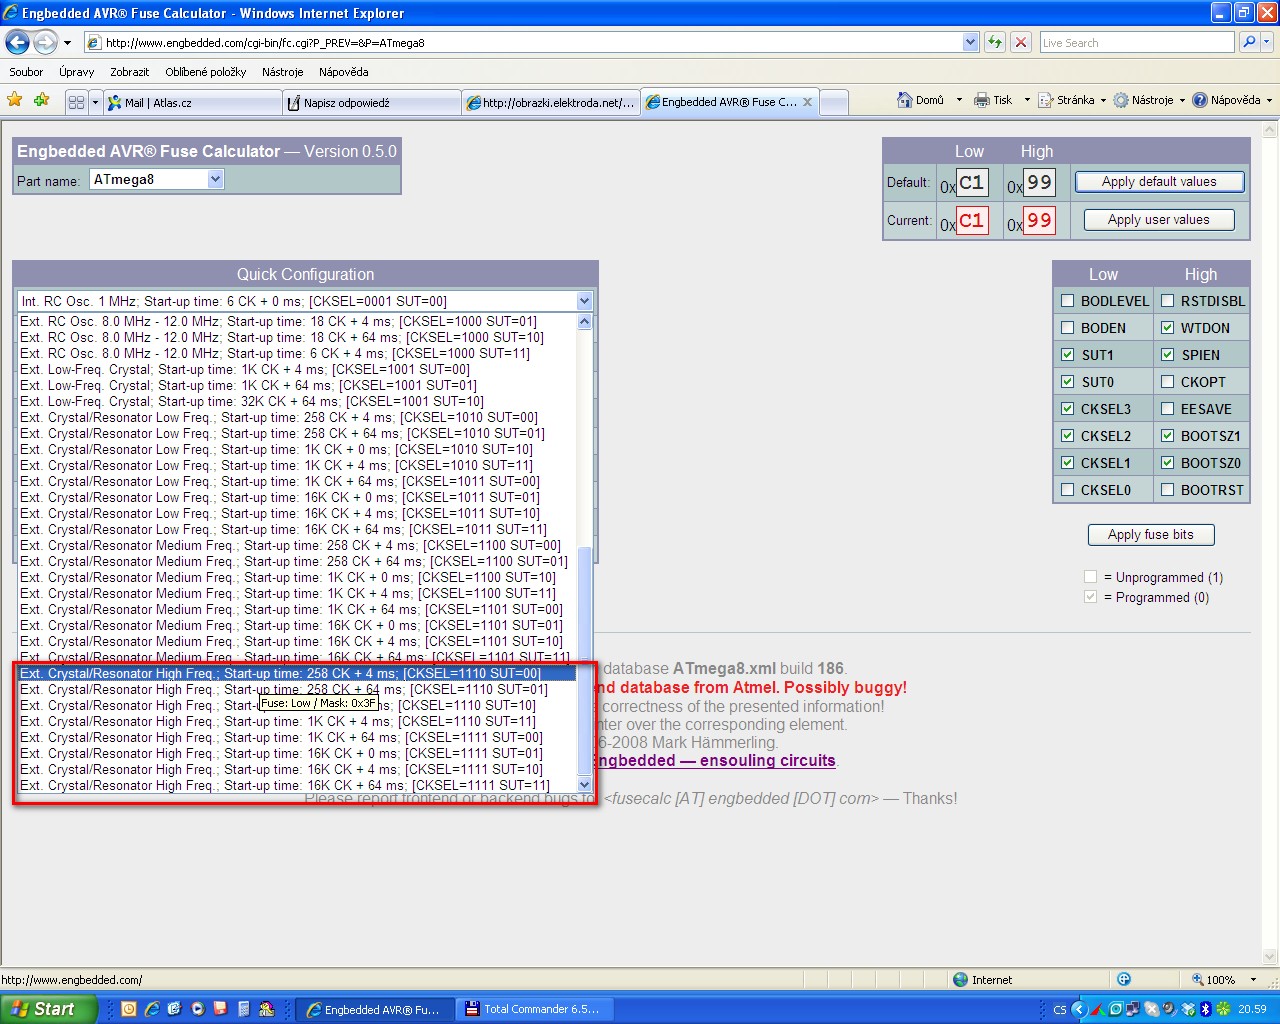This screenshot has width=1280, height=1024.
Task: Follow the Engbedded — ensouling circuits link
Action: pyautogui.click(x=715, y=760)
